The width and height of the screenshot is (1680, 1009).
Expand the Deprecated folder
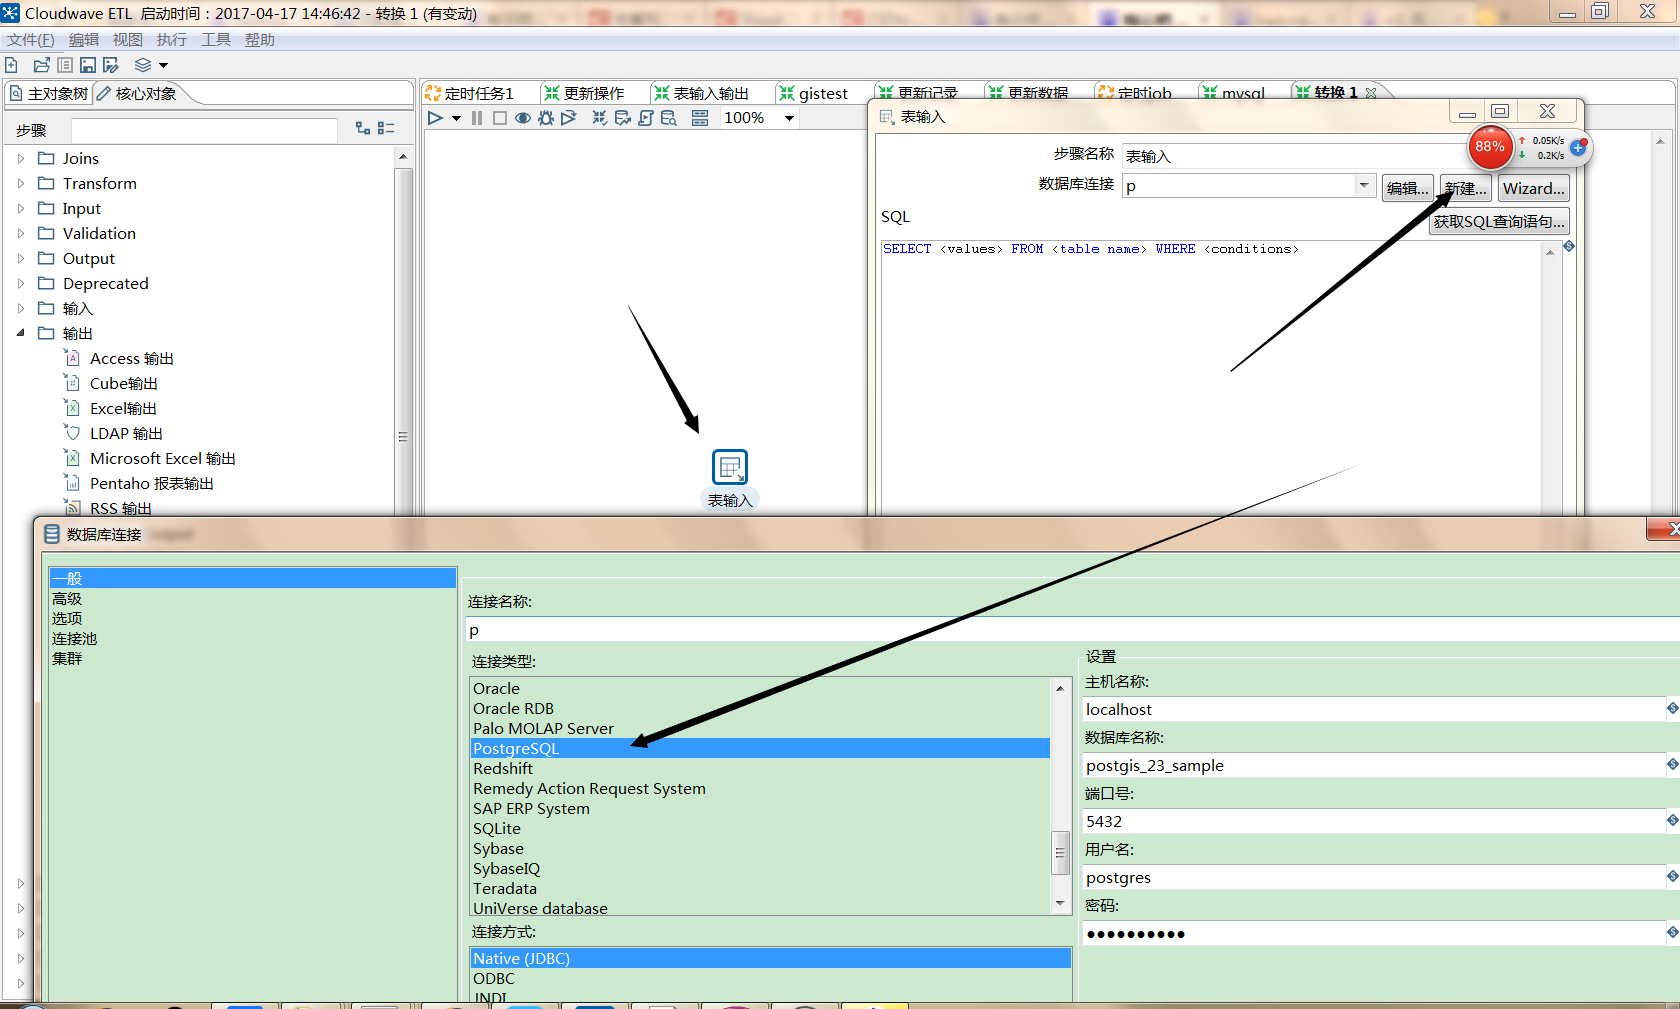click(21, 283)
